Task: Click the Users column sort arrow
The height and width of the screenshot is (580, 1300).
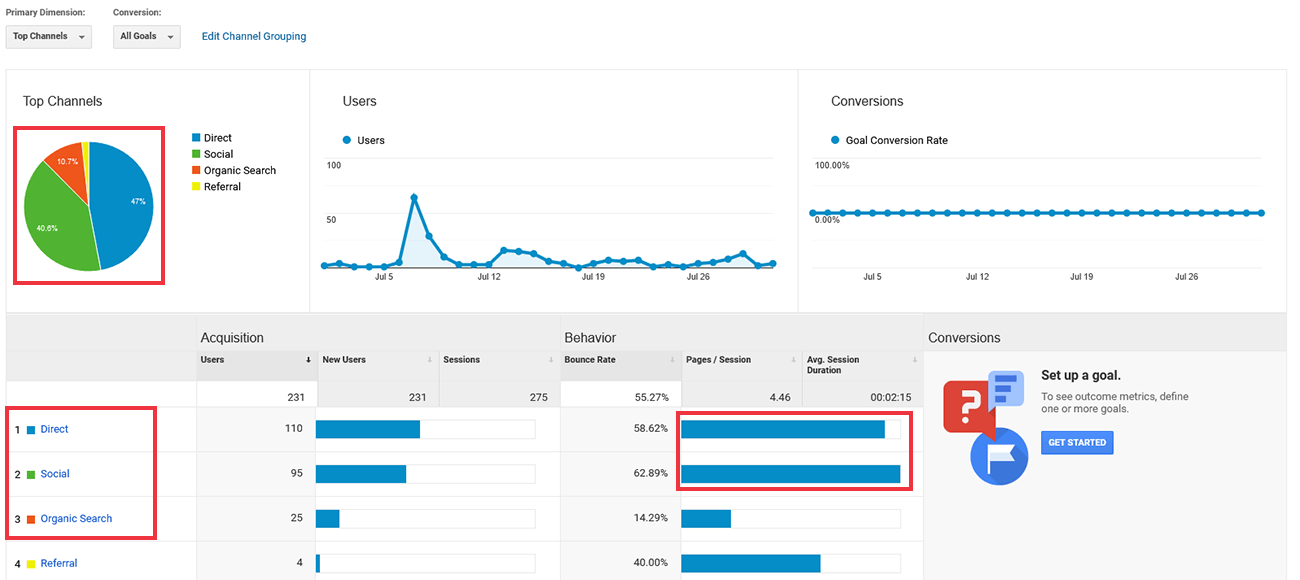Action: click(x=308, y=360)
